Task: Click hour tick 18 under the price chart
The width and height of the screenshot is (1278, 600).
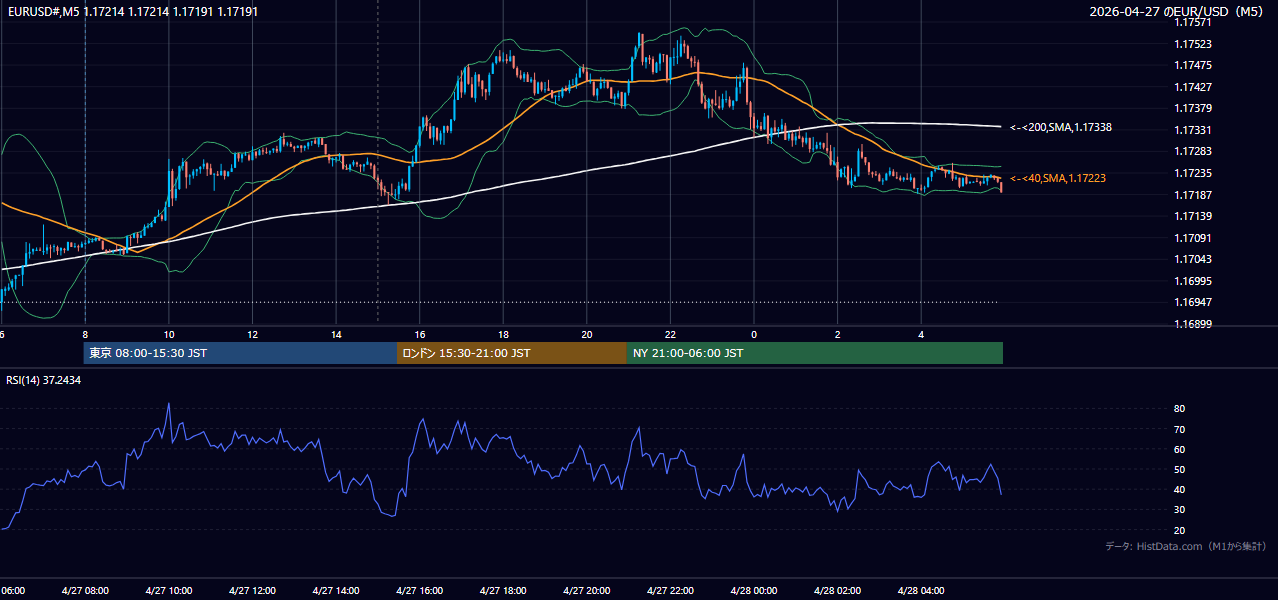Action: point(503,334)
